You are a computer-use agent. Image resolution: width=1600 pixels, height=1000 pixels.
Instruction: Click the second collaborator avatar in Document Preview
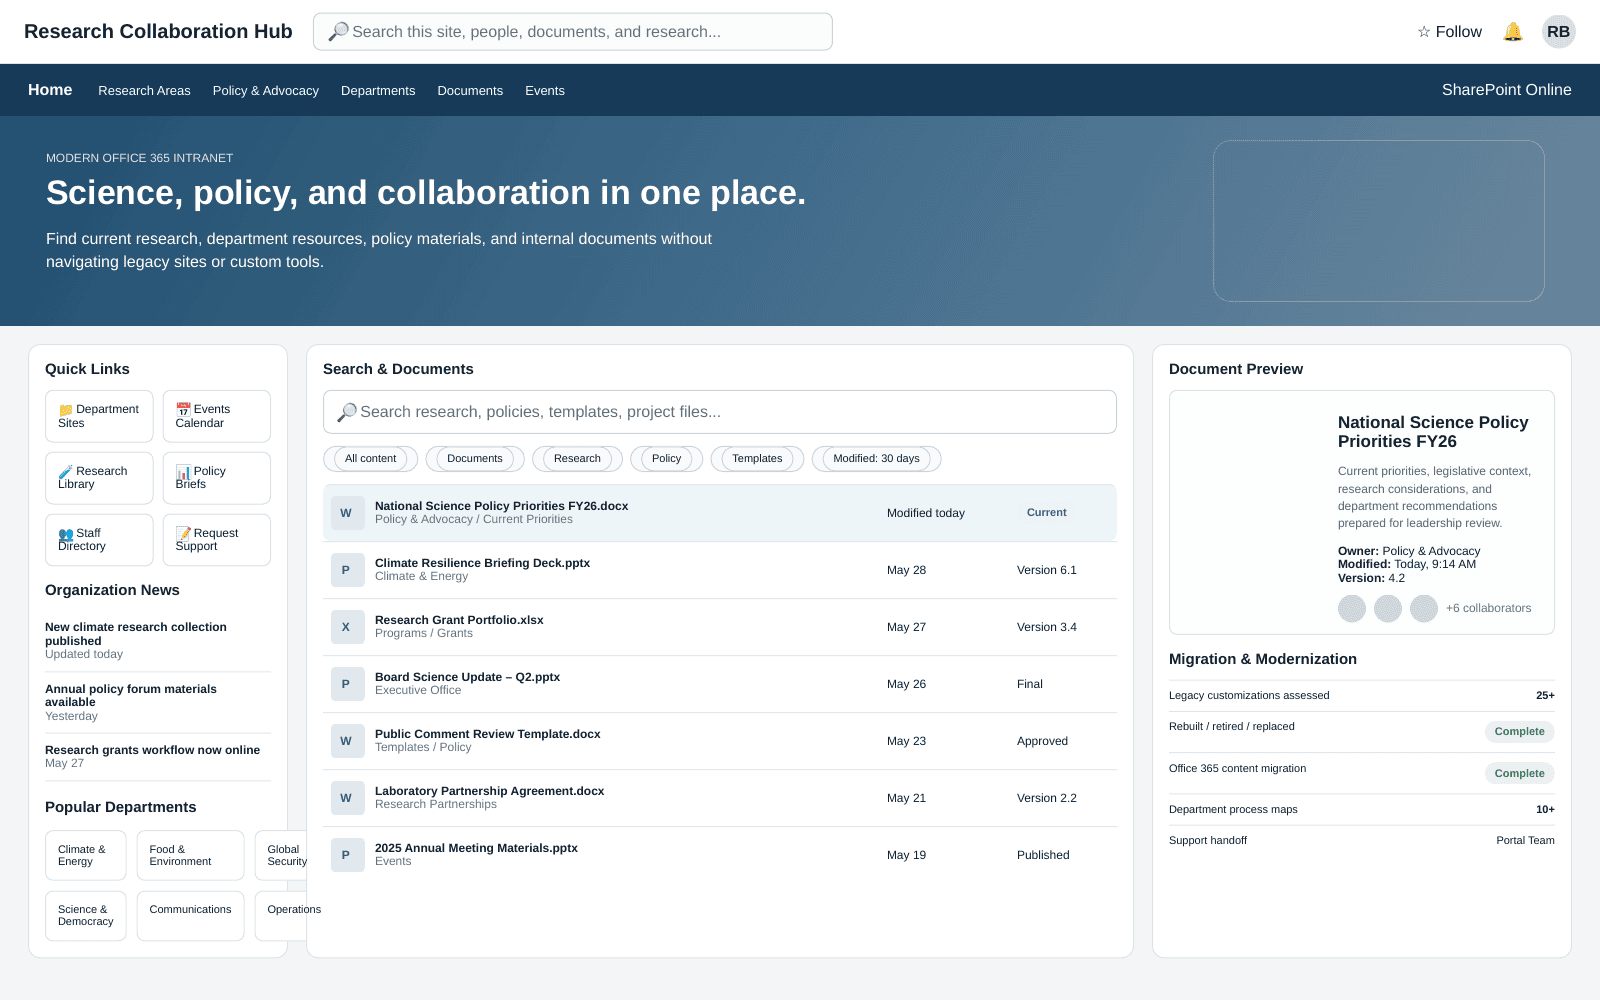coord(1388,608)
